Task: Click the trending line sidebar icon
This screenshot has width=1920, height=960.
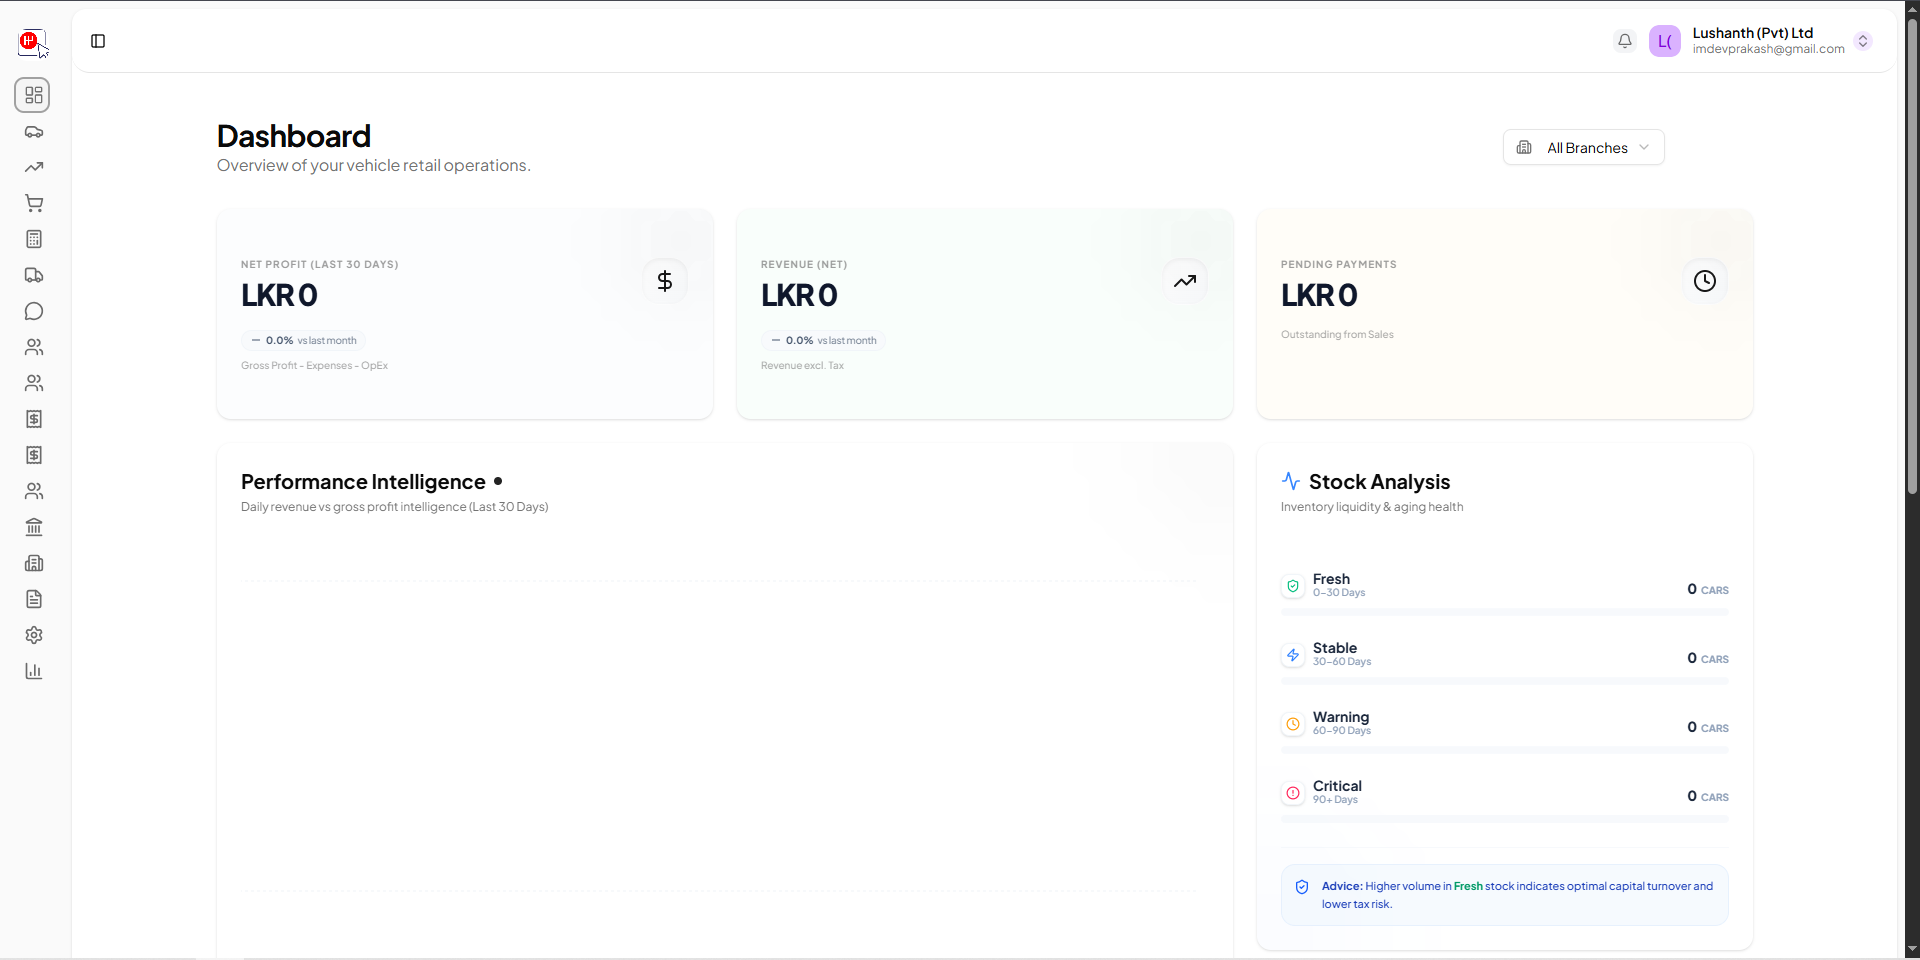Action: pyautogui.click(x=34, y=168)
